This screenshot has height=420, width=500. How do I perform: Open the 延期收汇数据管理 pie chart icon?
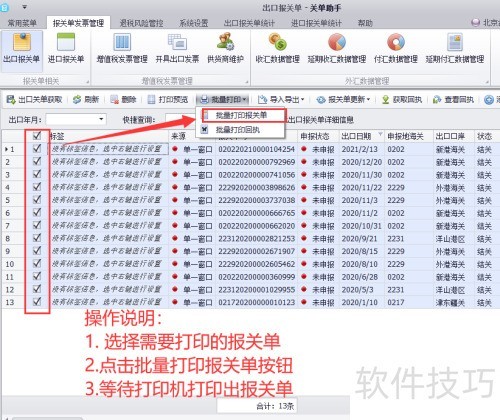(337, 42)
